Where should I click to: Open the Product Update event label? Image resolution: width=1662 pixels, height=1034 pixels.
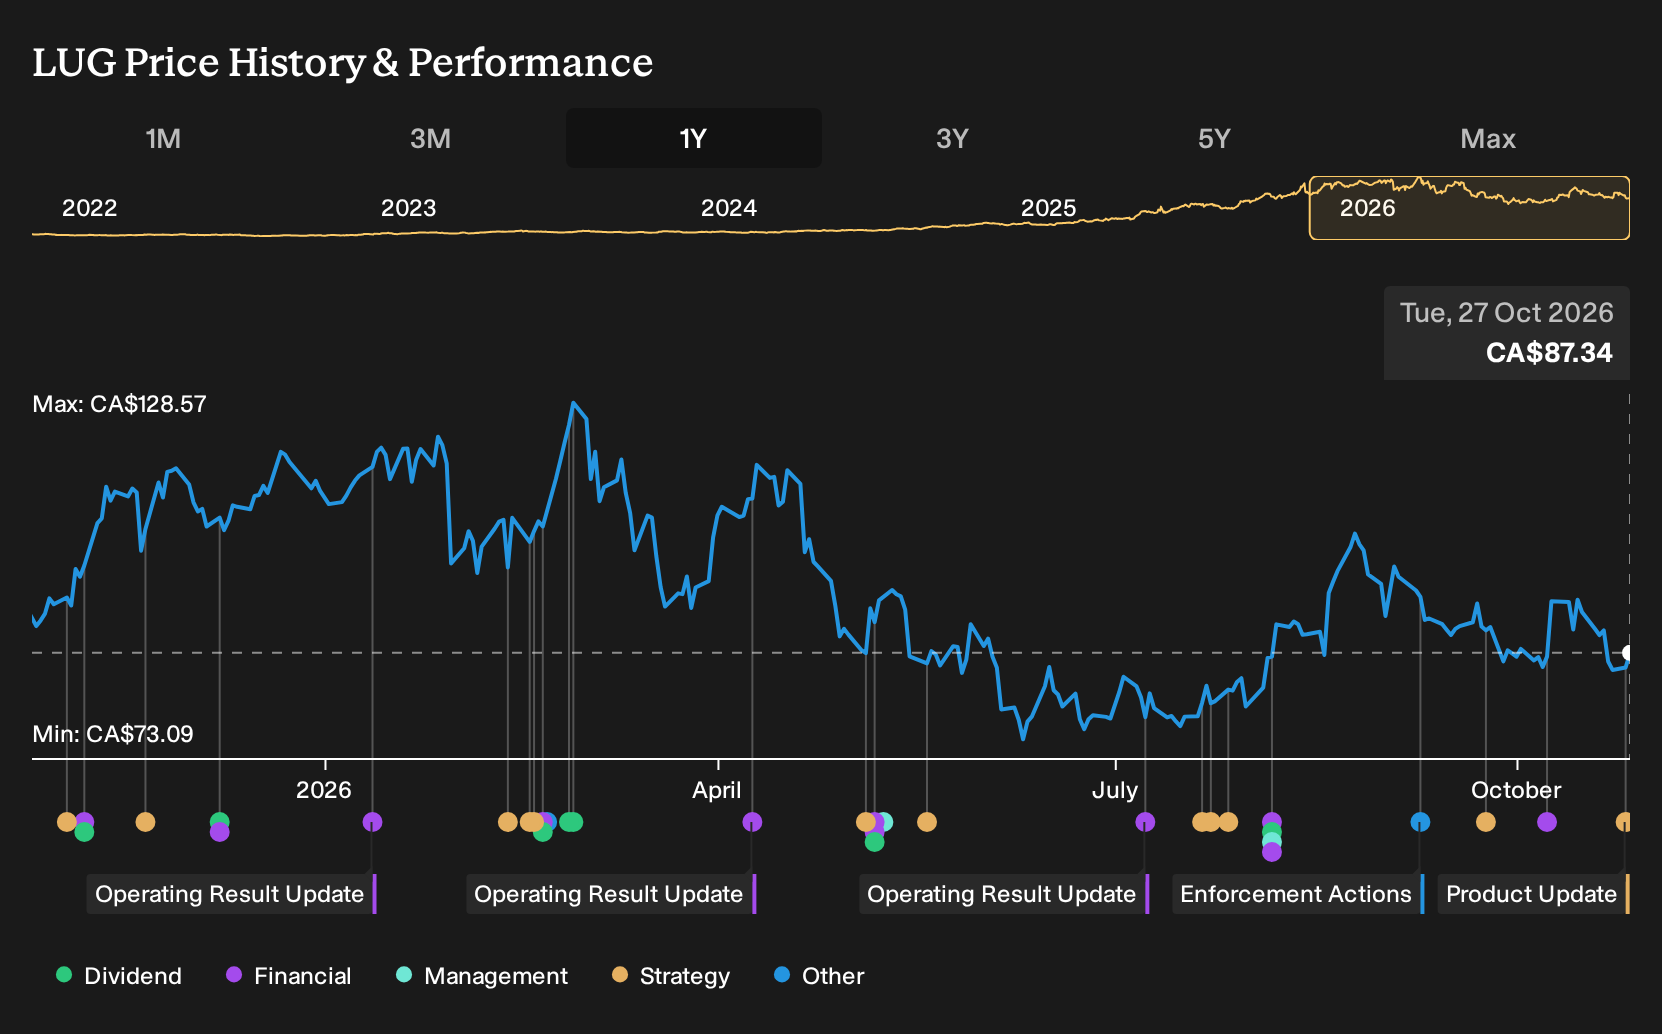click(1532, 894)
